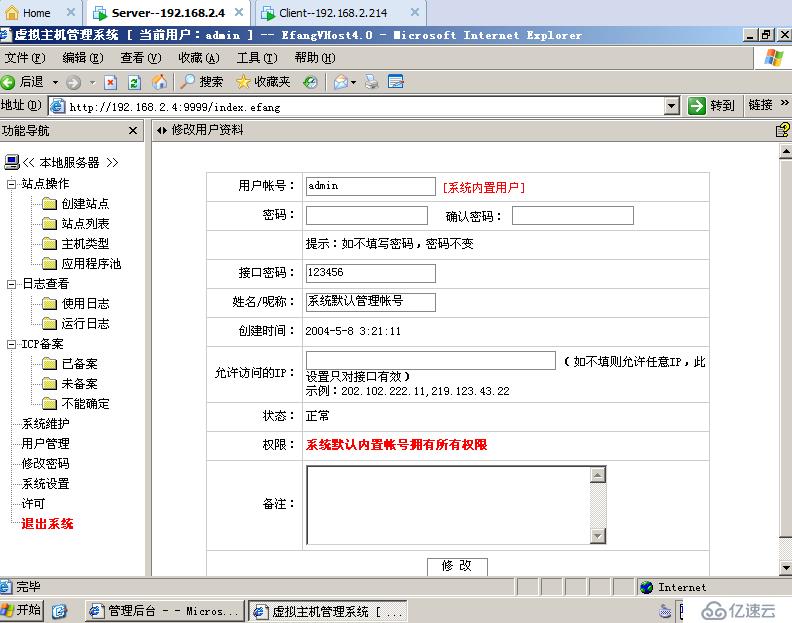The height and width of the screenshot is (623, 792).
Task: Click the 备注 textarea scroll up arrow
Action: point(598,475)
